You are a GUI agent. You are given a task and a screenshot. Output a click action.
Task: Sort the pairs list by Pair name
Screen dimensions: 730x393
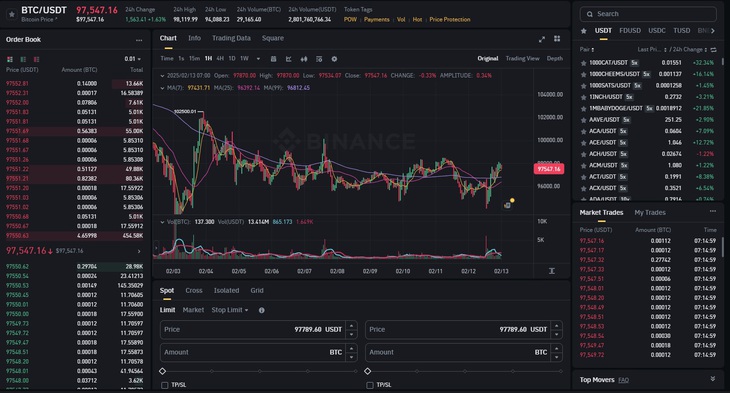tap(587, 49)
